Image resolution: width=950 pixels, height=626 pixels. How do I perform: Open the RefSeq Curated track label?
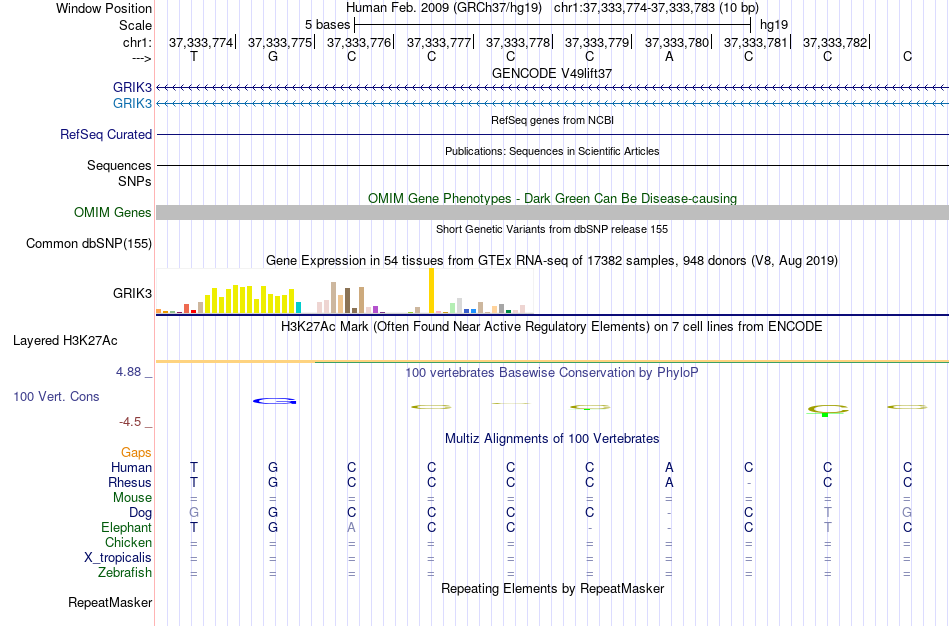(106, 135)
